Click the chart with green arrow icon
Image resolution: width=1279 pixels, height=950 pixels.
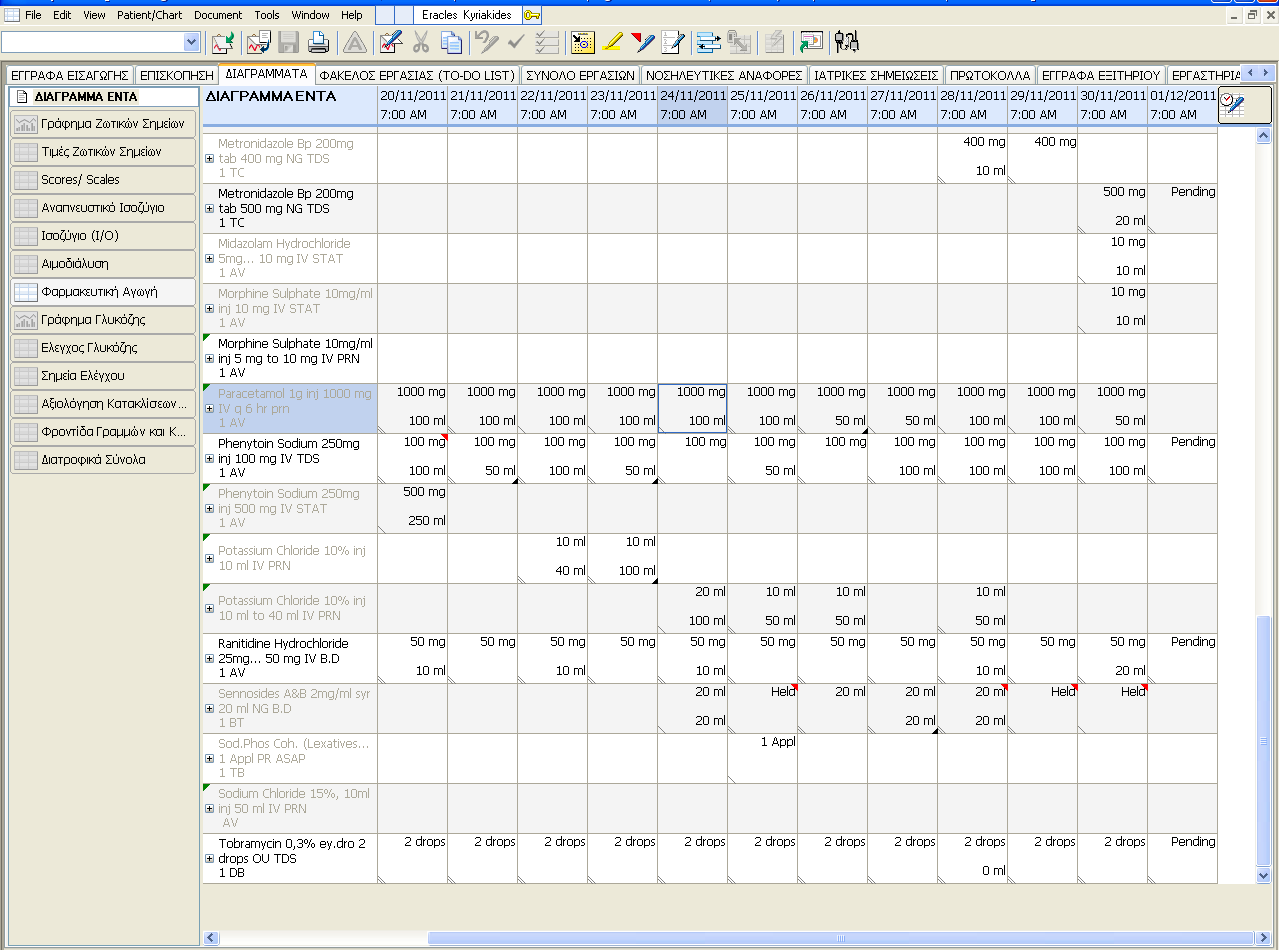point(222,42)
